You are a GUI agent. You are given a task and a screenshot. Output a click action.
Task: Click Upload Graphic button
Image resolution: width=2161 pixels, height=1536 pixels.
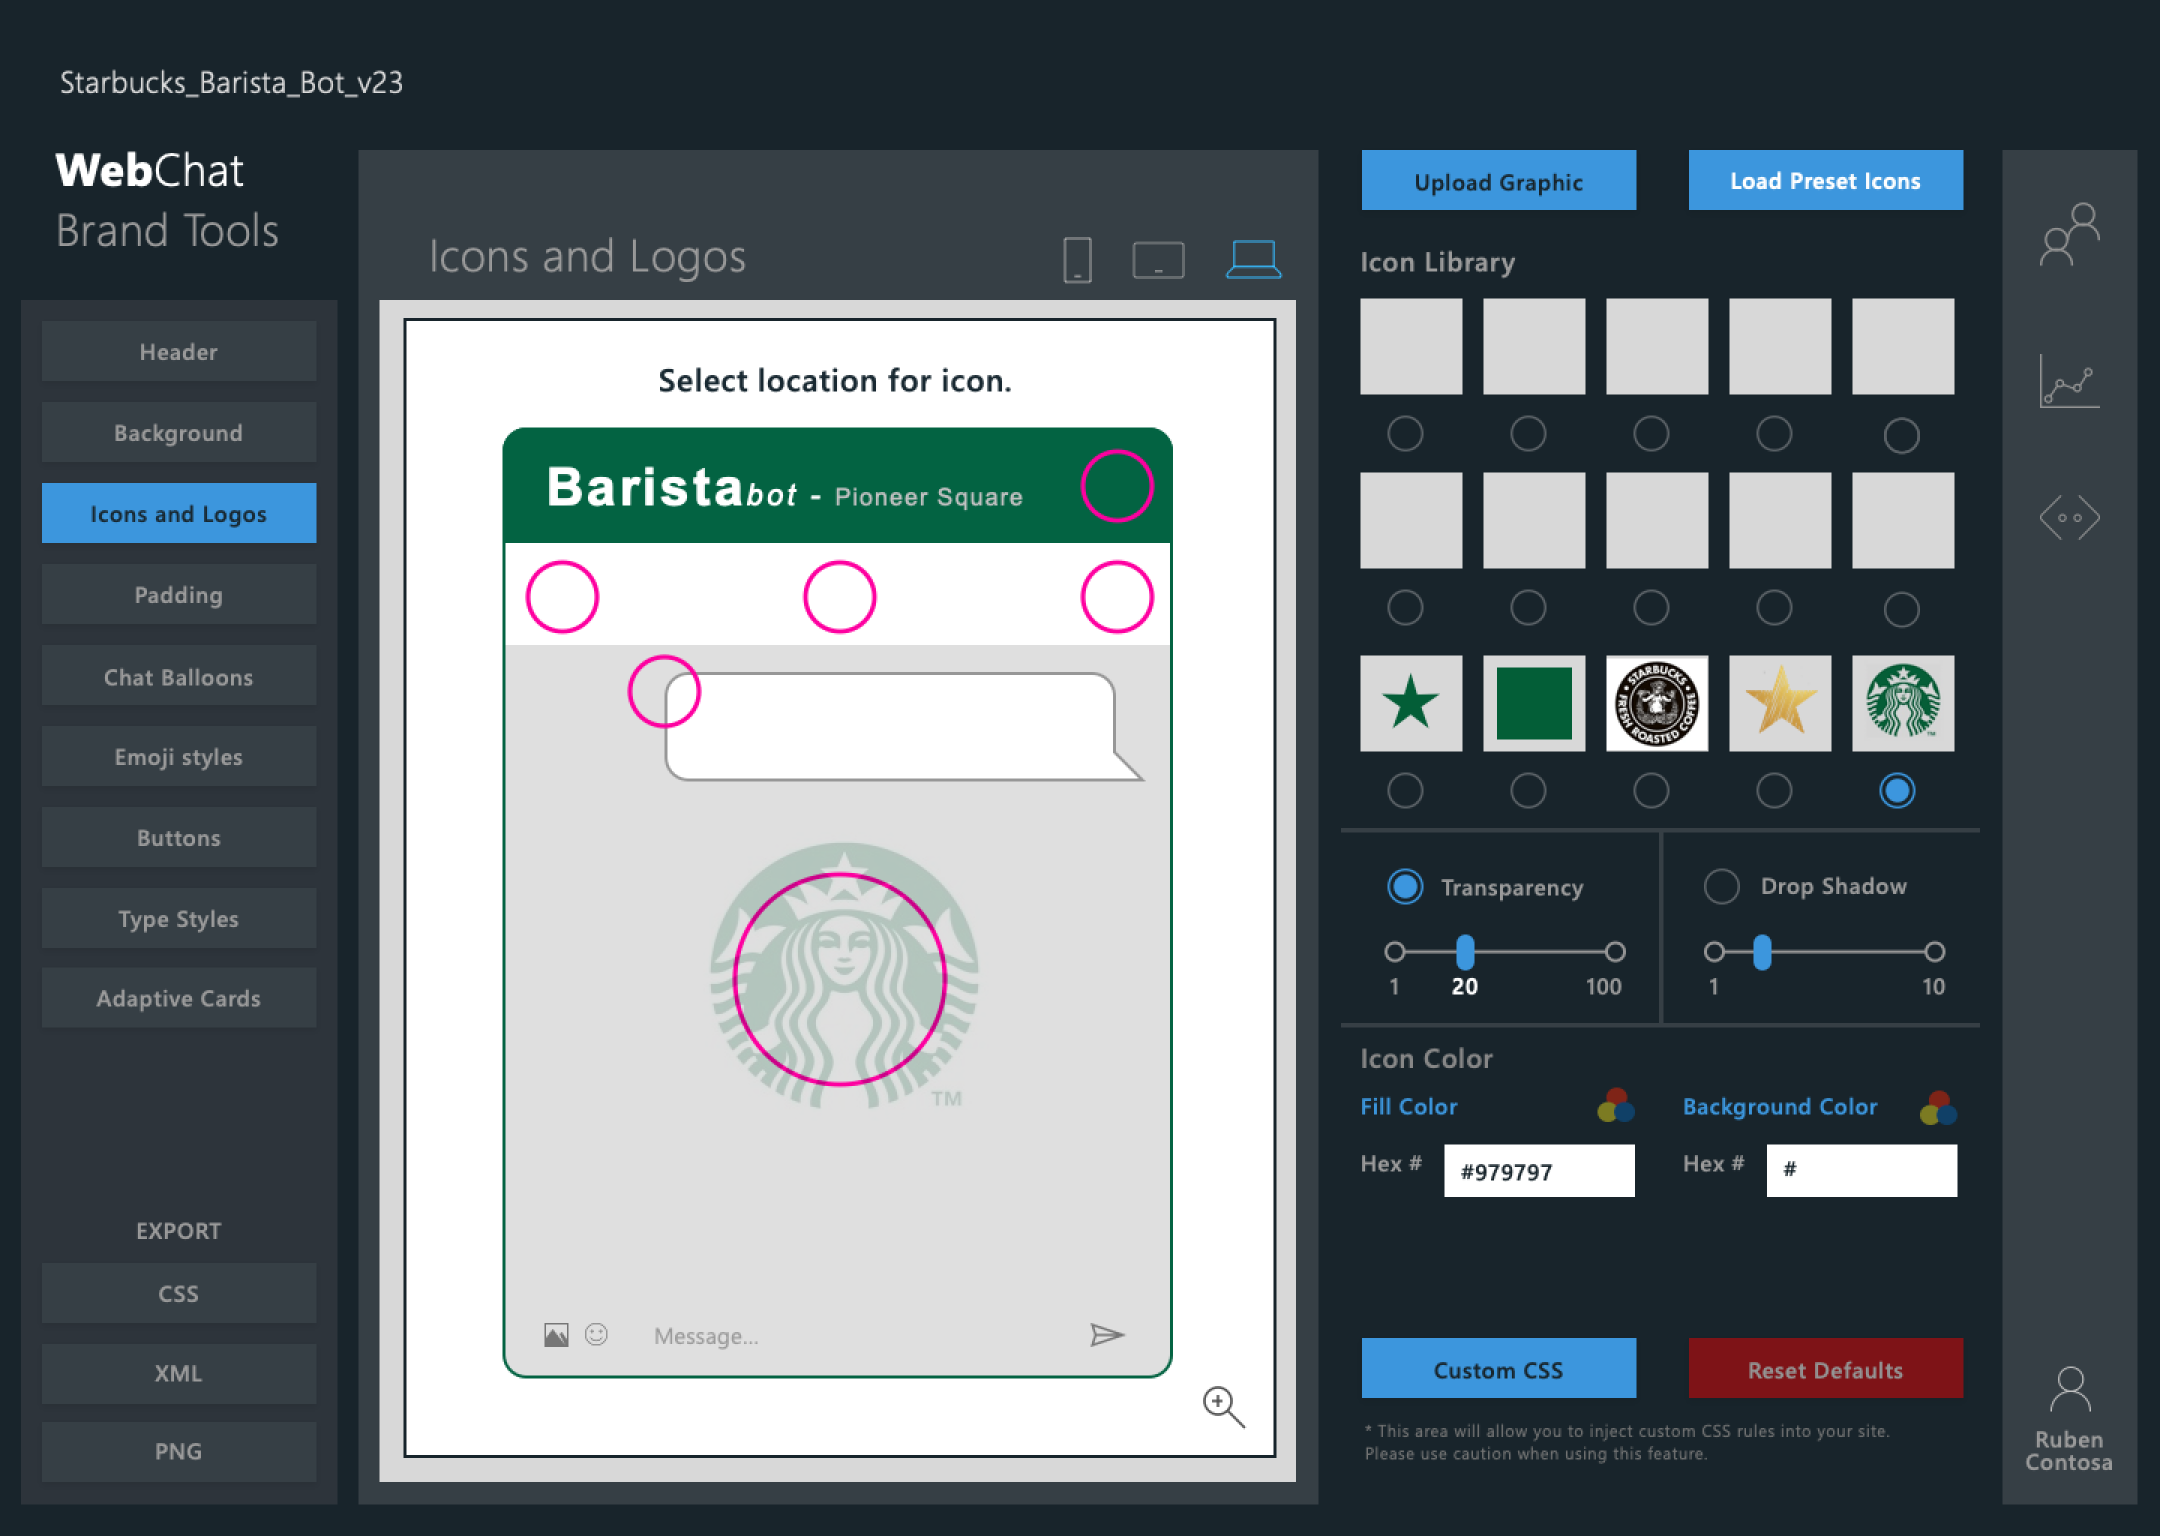[x=1499, y=181]
